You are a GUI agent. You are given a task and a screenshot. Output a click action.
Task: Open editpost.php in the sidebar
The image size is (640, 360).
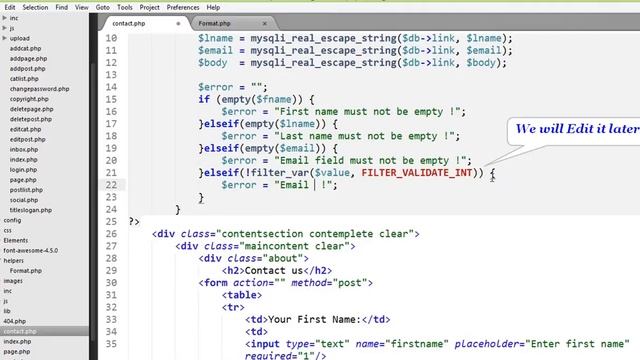pos(27,139)
